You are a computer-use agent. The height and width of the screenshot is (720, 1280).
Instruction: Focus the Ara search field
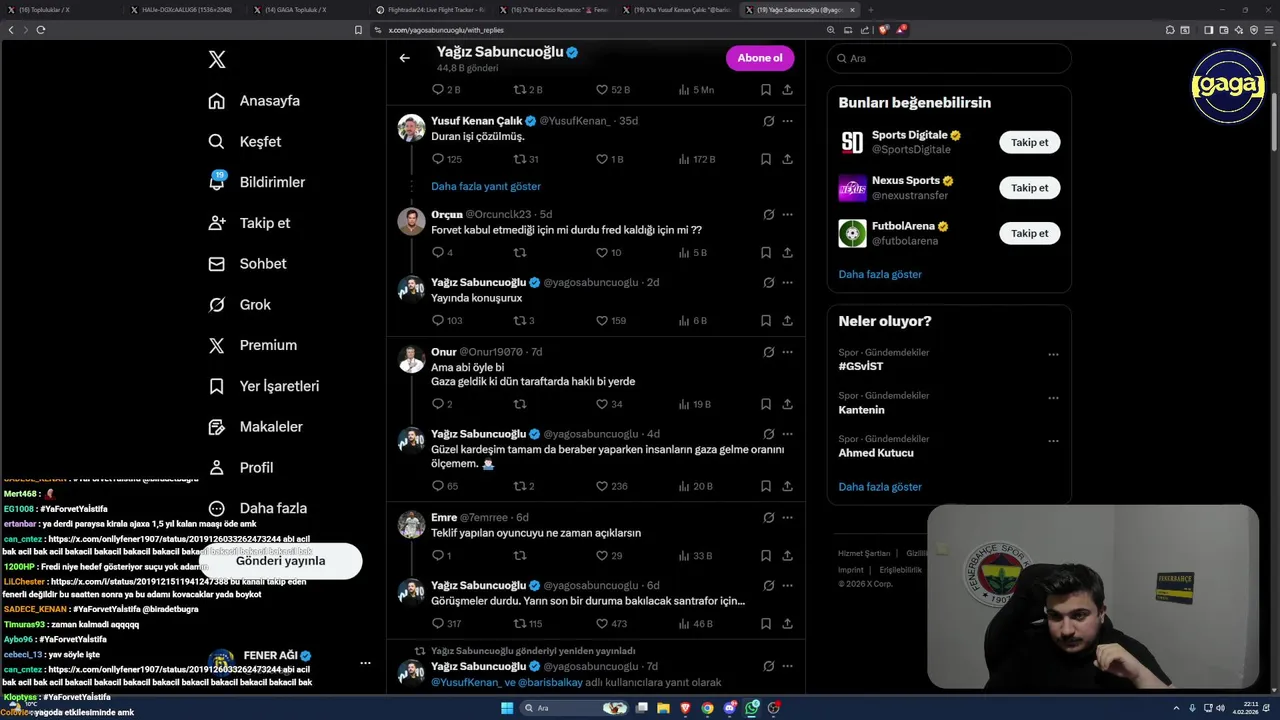(x=949, y=59)
